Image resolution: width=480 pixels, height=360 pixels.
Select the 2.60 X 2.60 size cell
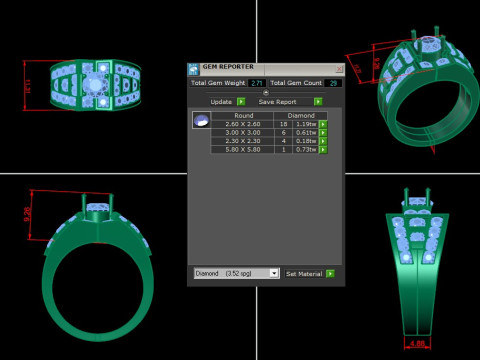pos(243,124)
